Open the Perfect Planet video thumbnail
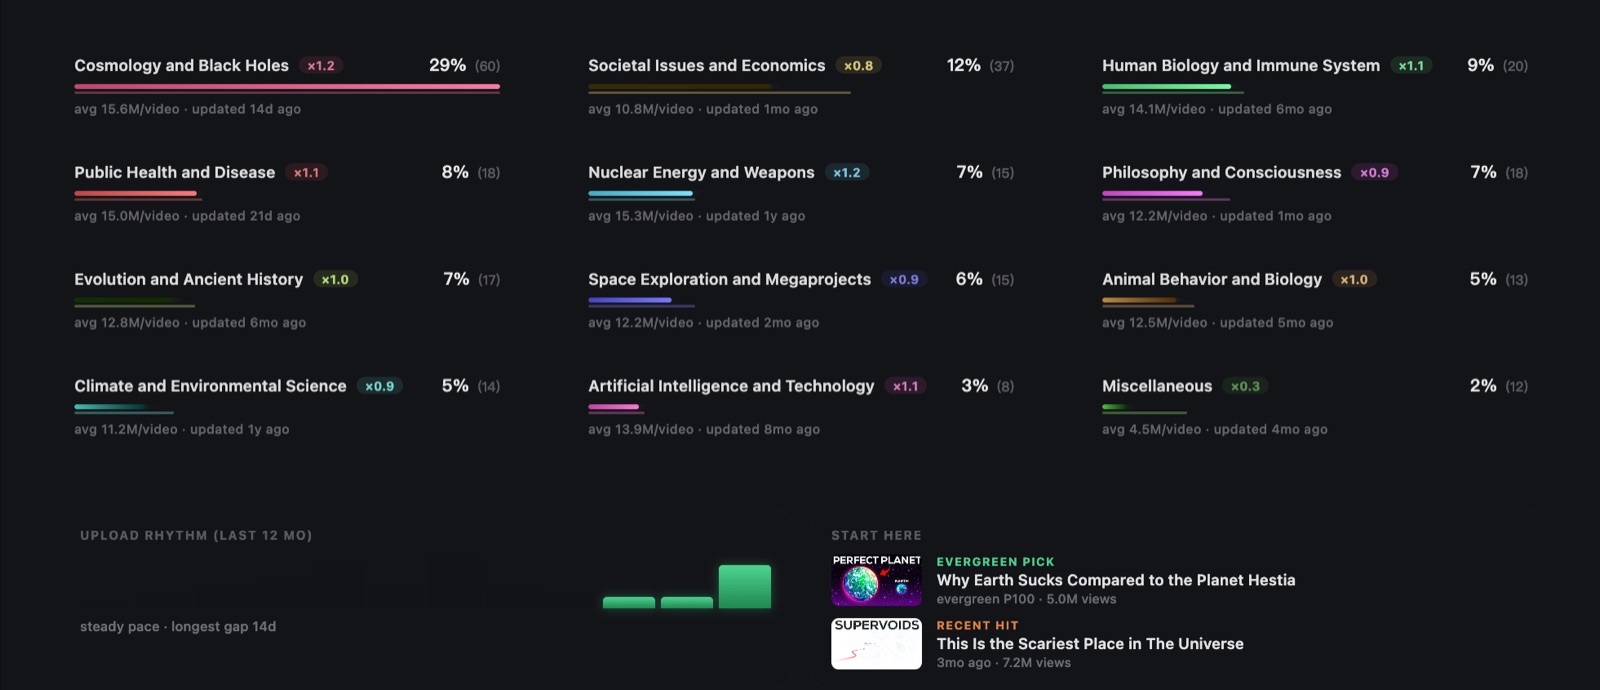 [876, 580]
